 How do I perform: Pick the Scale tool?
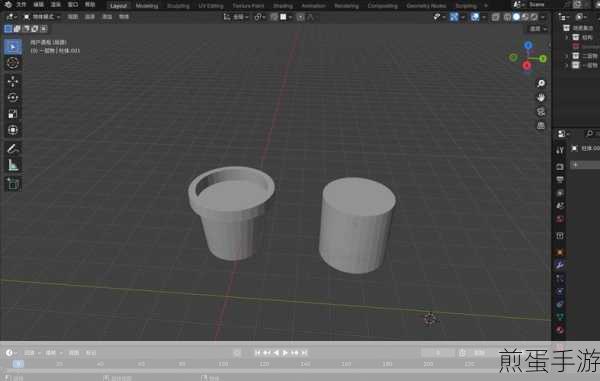[x=13, y=114]
